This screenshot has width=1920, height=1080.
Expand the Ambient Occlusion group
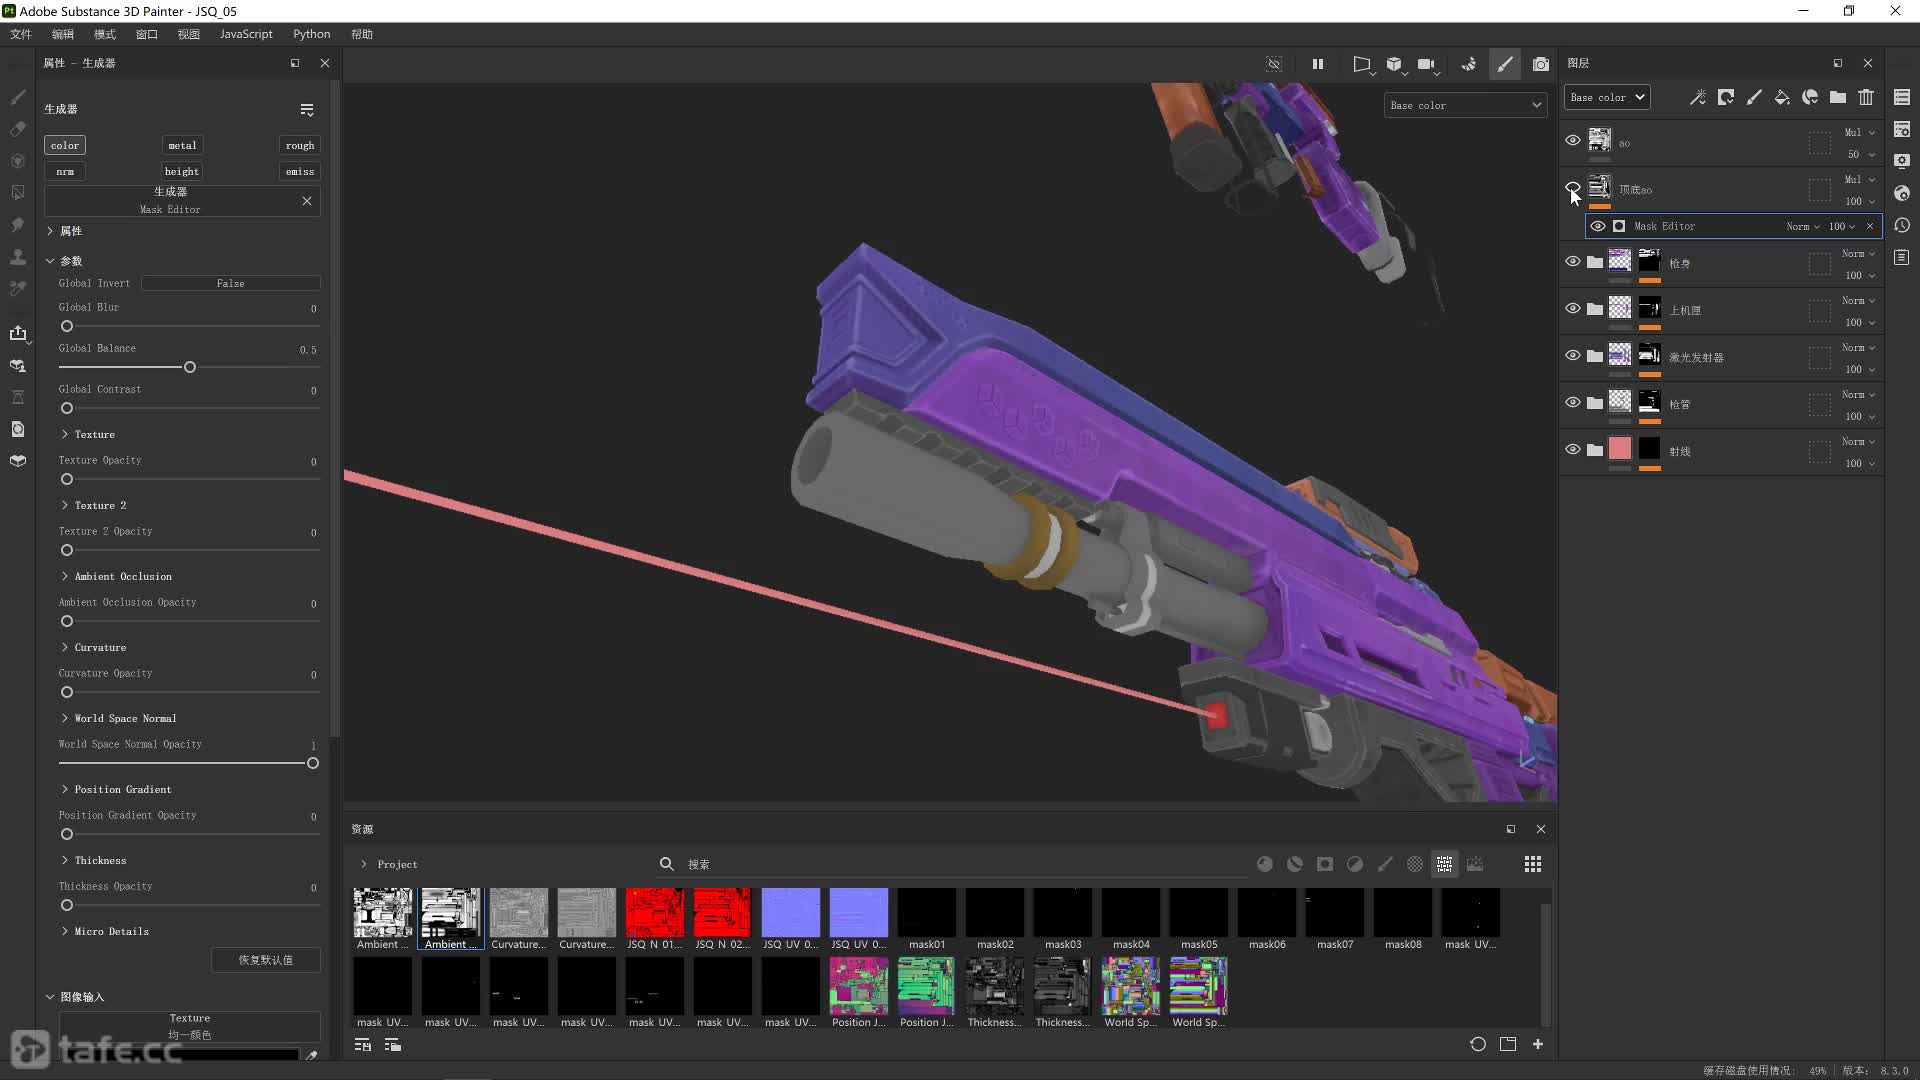tap(65, 576)
